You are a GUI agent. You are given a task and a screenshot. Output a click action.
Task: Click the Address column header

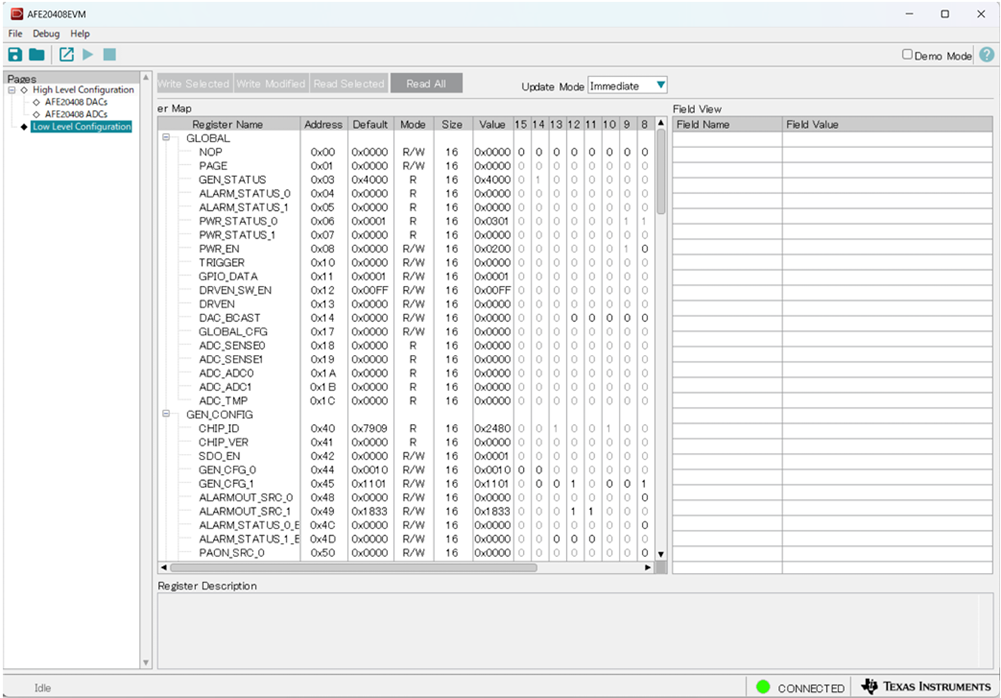coord(324,124)
